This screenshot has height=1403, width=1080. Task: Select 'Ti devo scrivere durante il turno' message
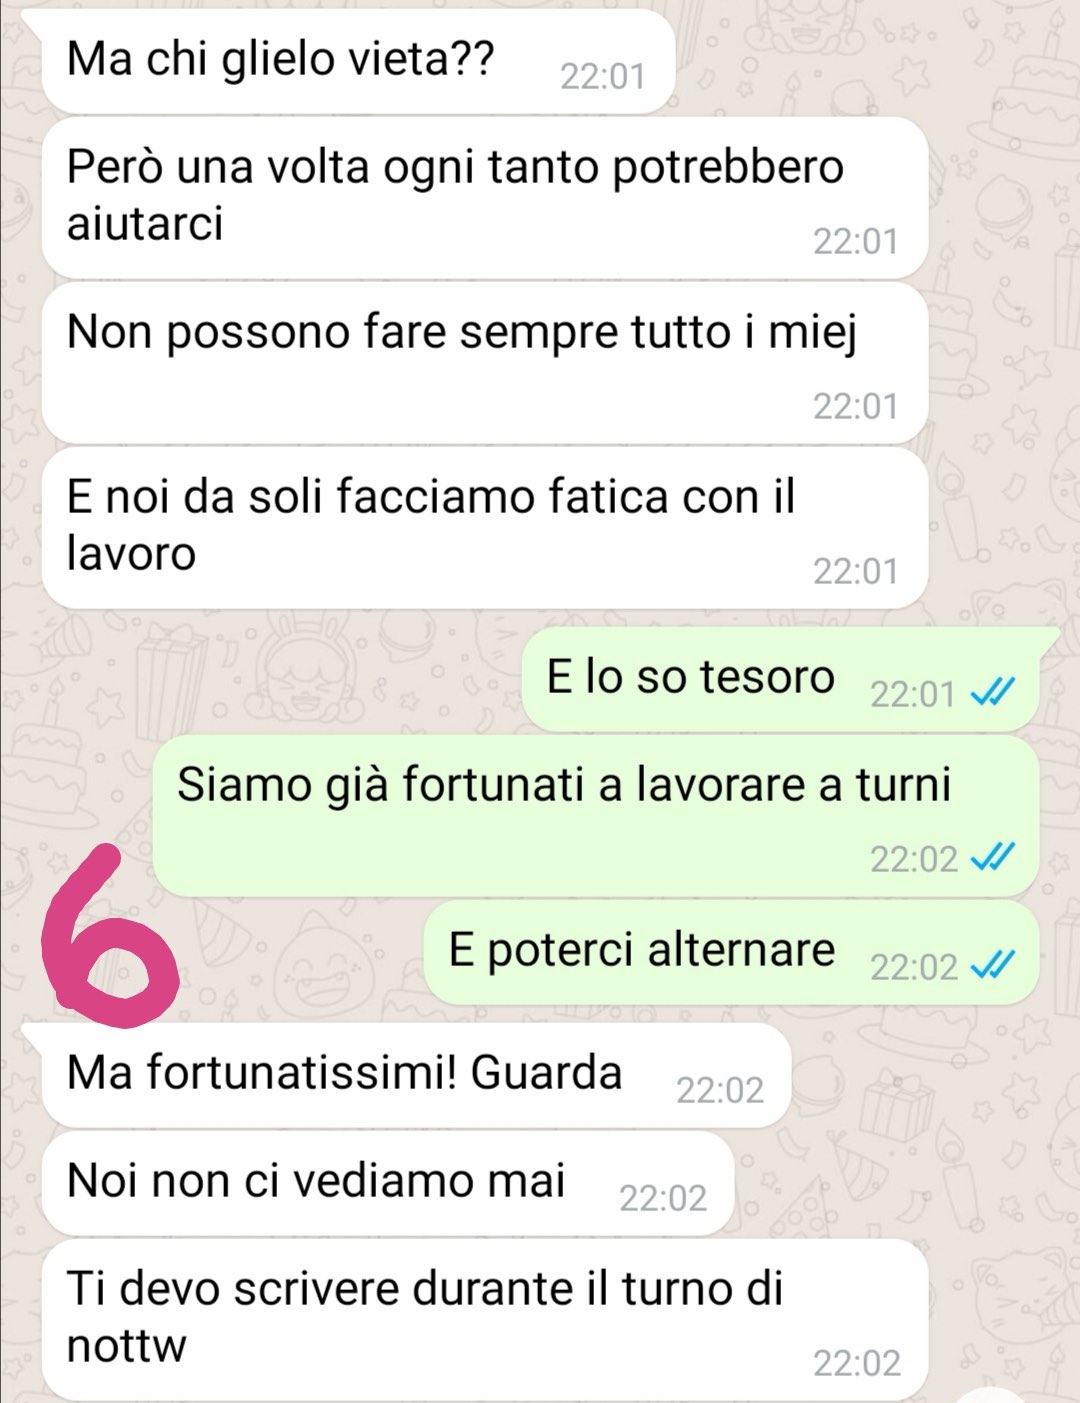click(x=485, y=1320)
